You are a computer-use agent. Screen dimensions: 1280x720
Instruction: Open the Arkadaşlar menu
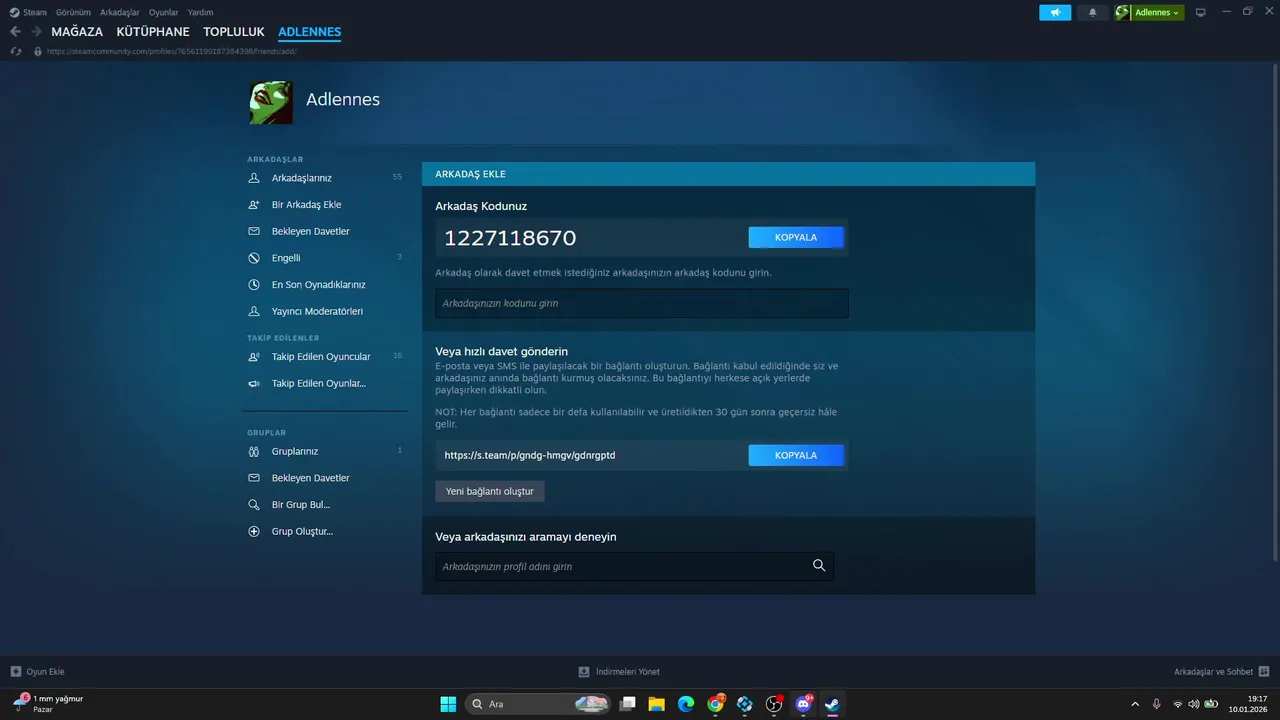(120, 12)
